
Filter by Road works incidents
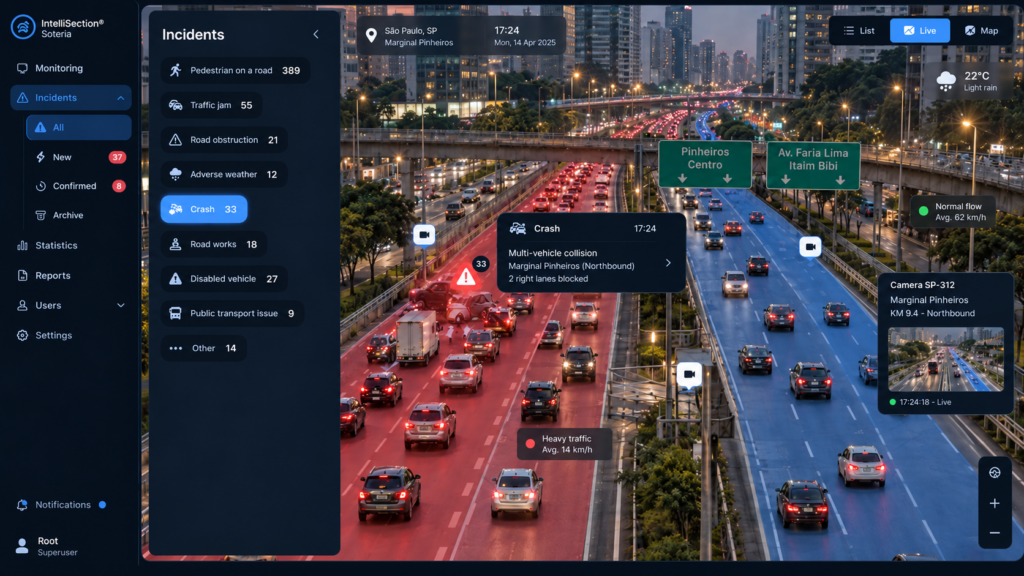[214, 244]
